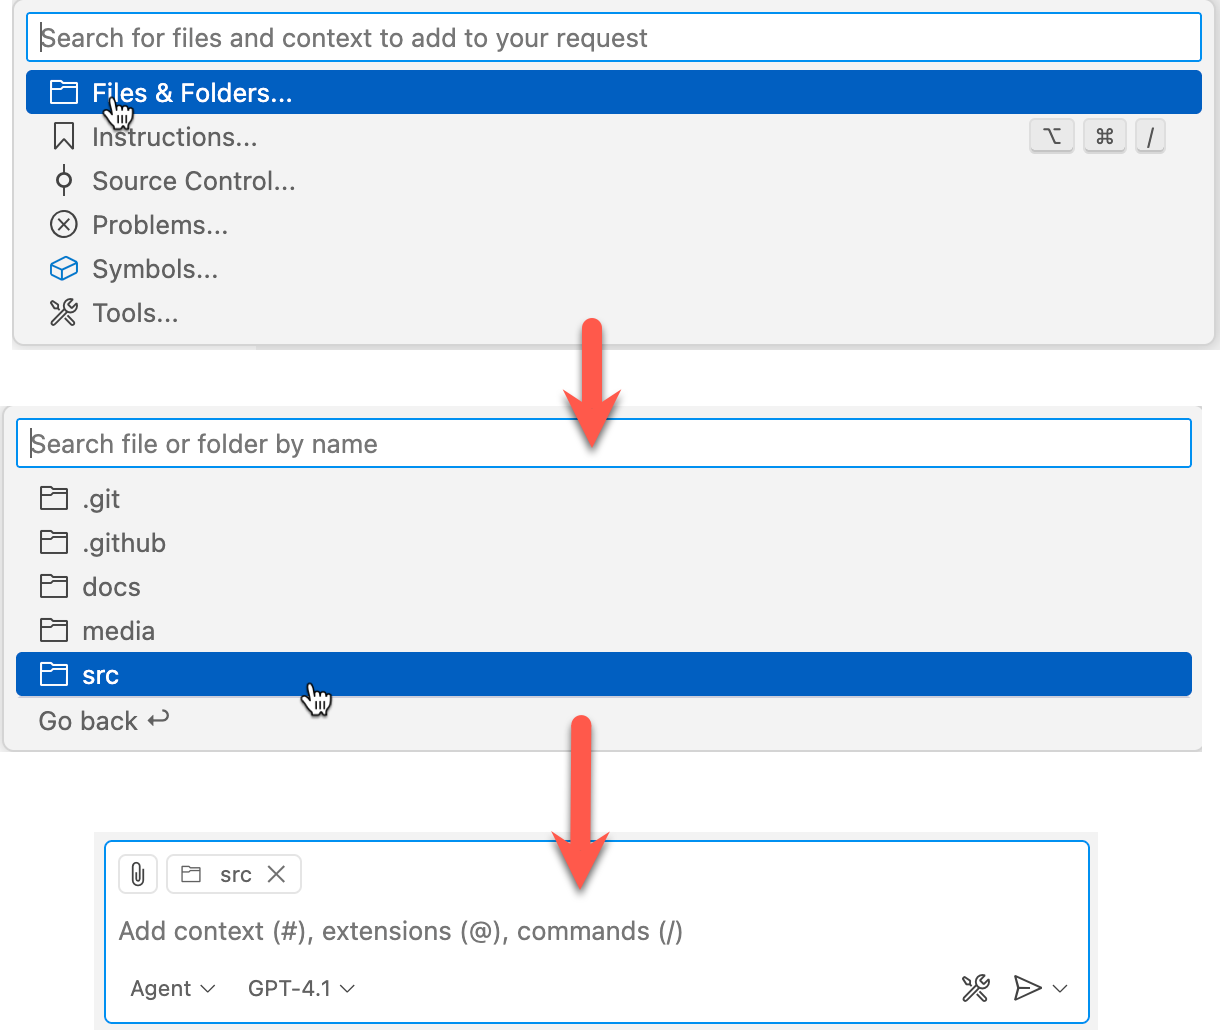This screenshot has width=1220, height=1030.
Task: Choose Instructions from context list
Action: point(174,137)
